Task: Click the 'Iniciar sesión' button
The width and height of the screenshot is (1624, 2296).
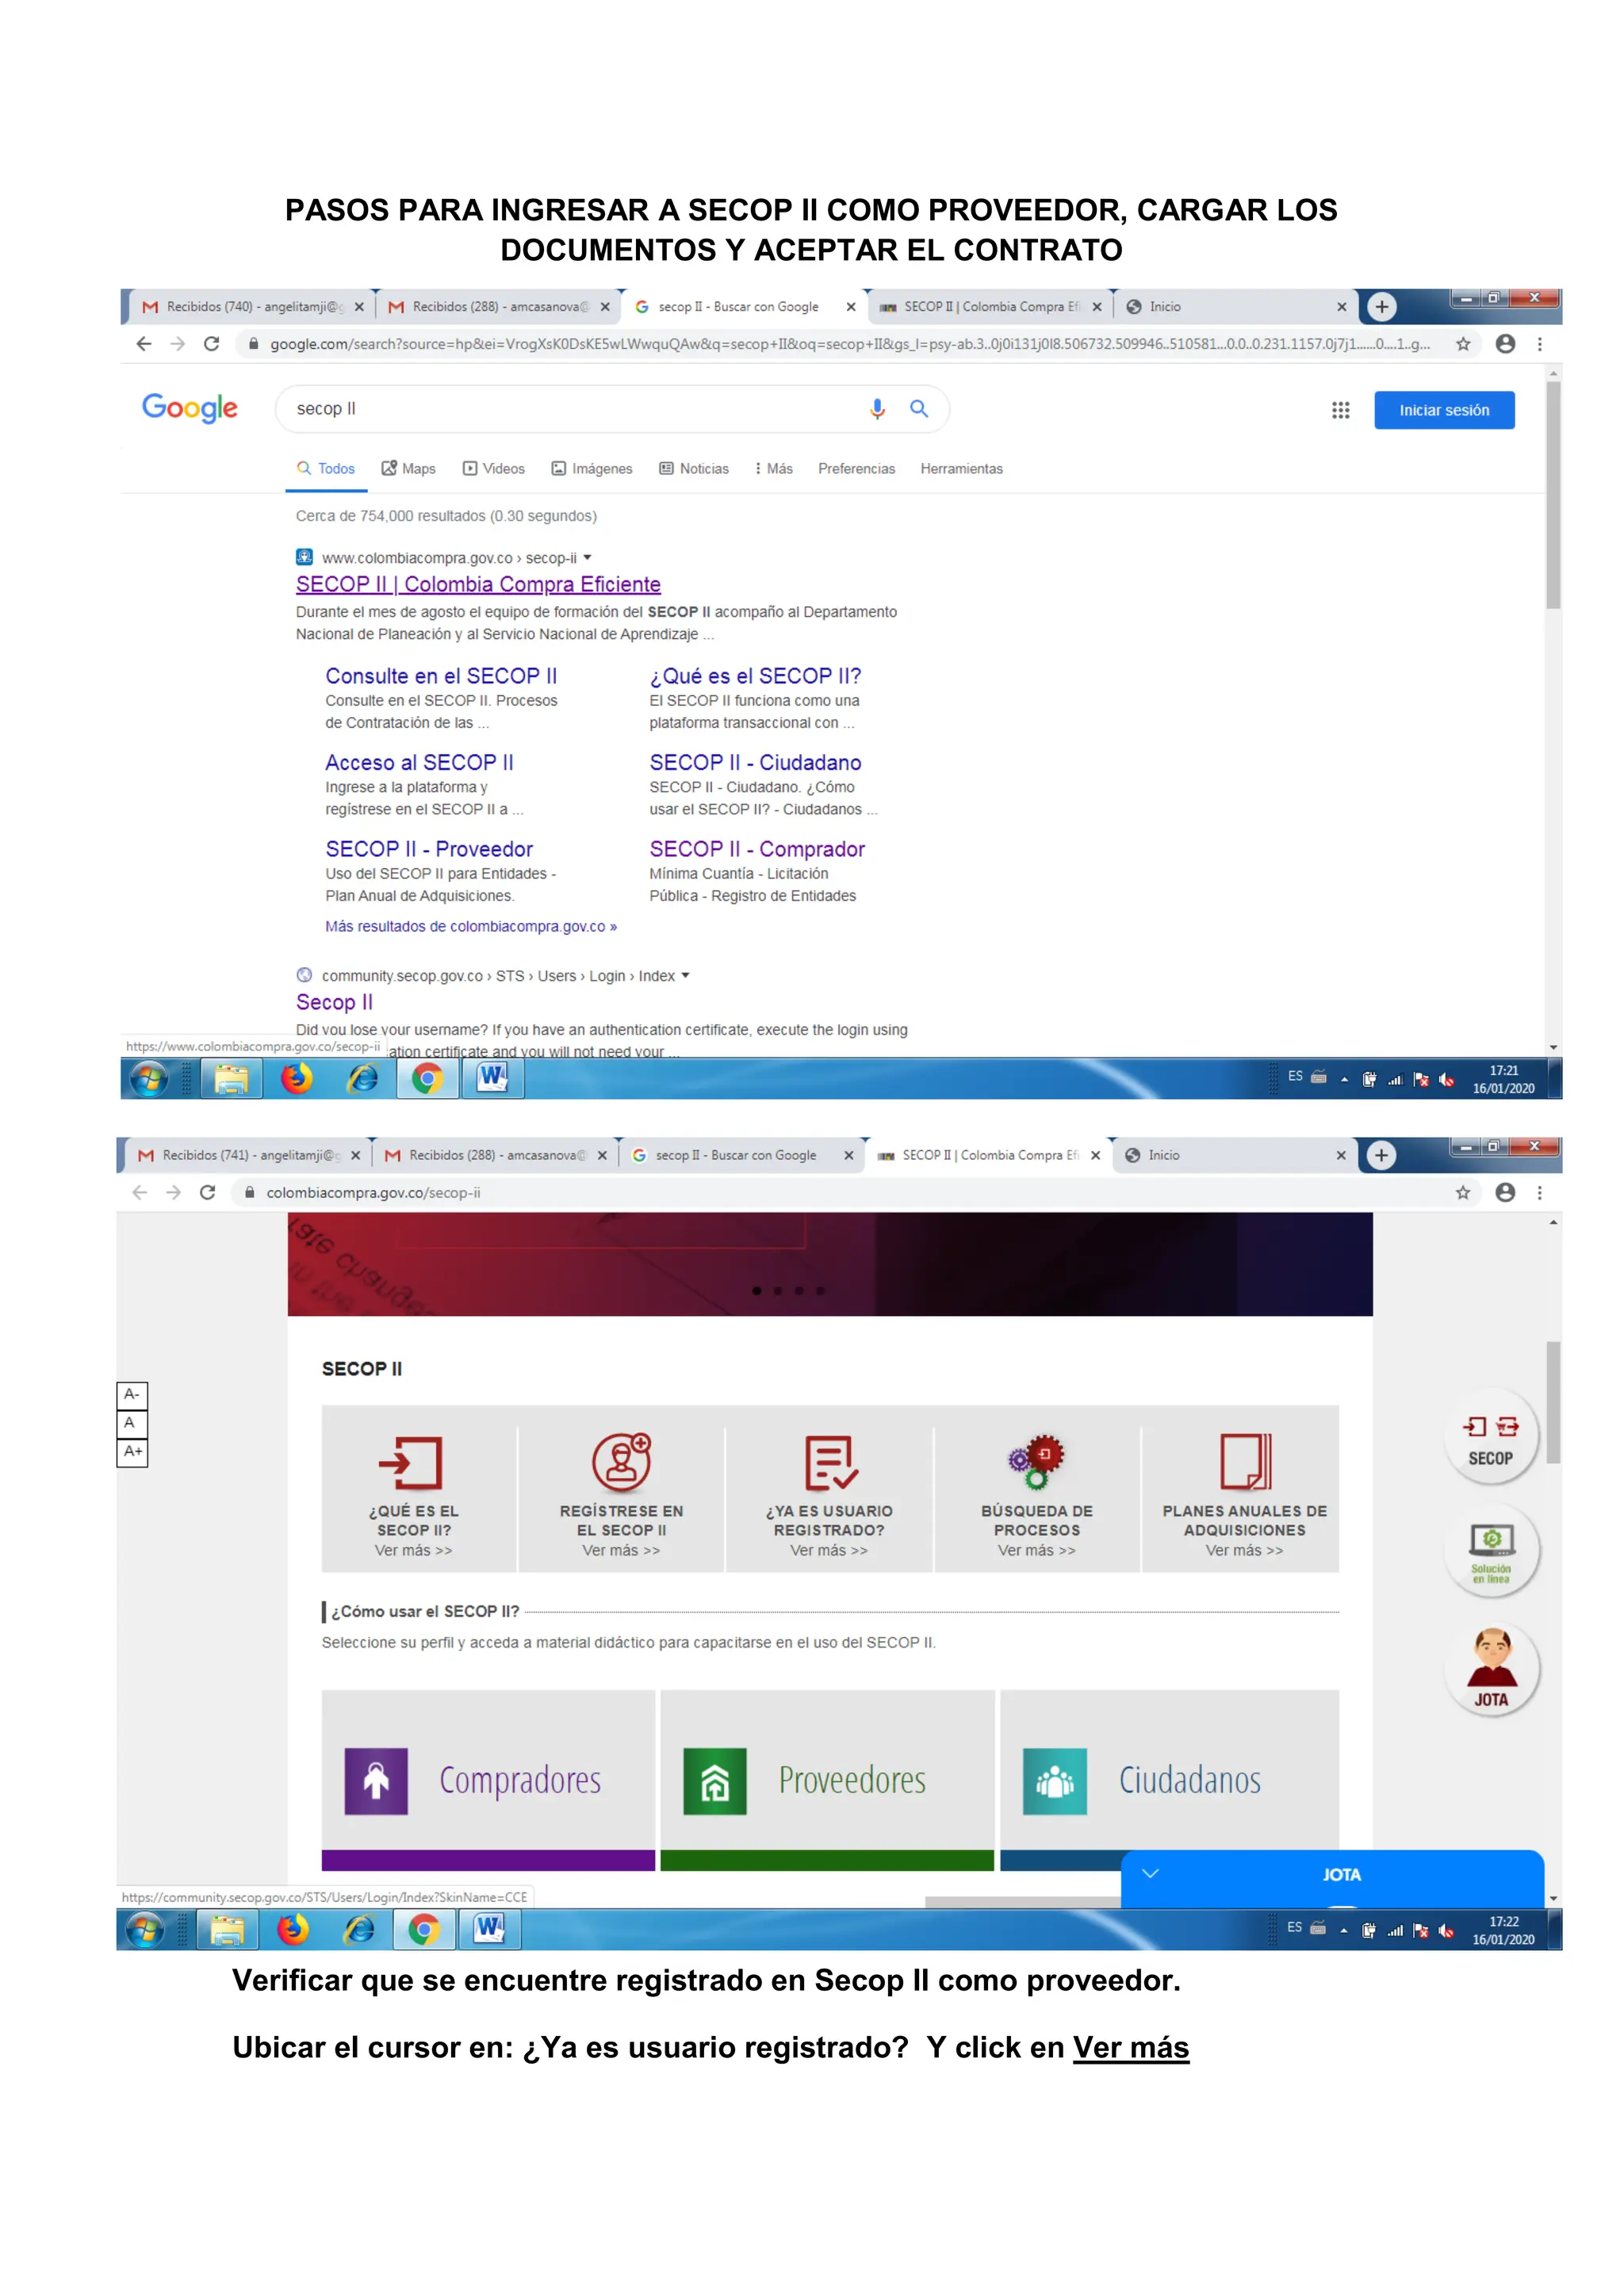Action: (x=1443, y=410)
